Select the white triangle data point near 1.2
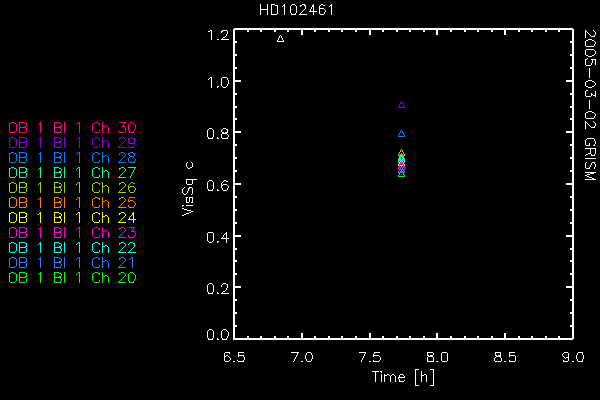This screenshot has width=600, height=400. pos(280,39)
